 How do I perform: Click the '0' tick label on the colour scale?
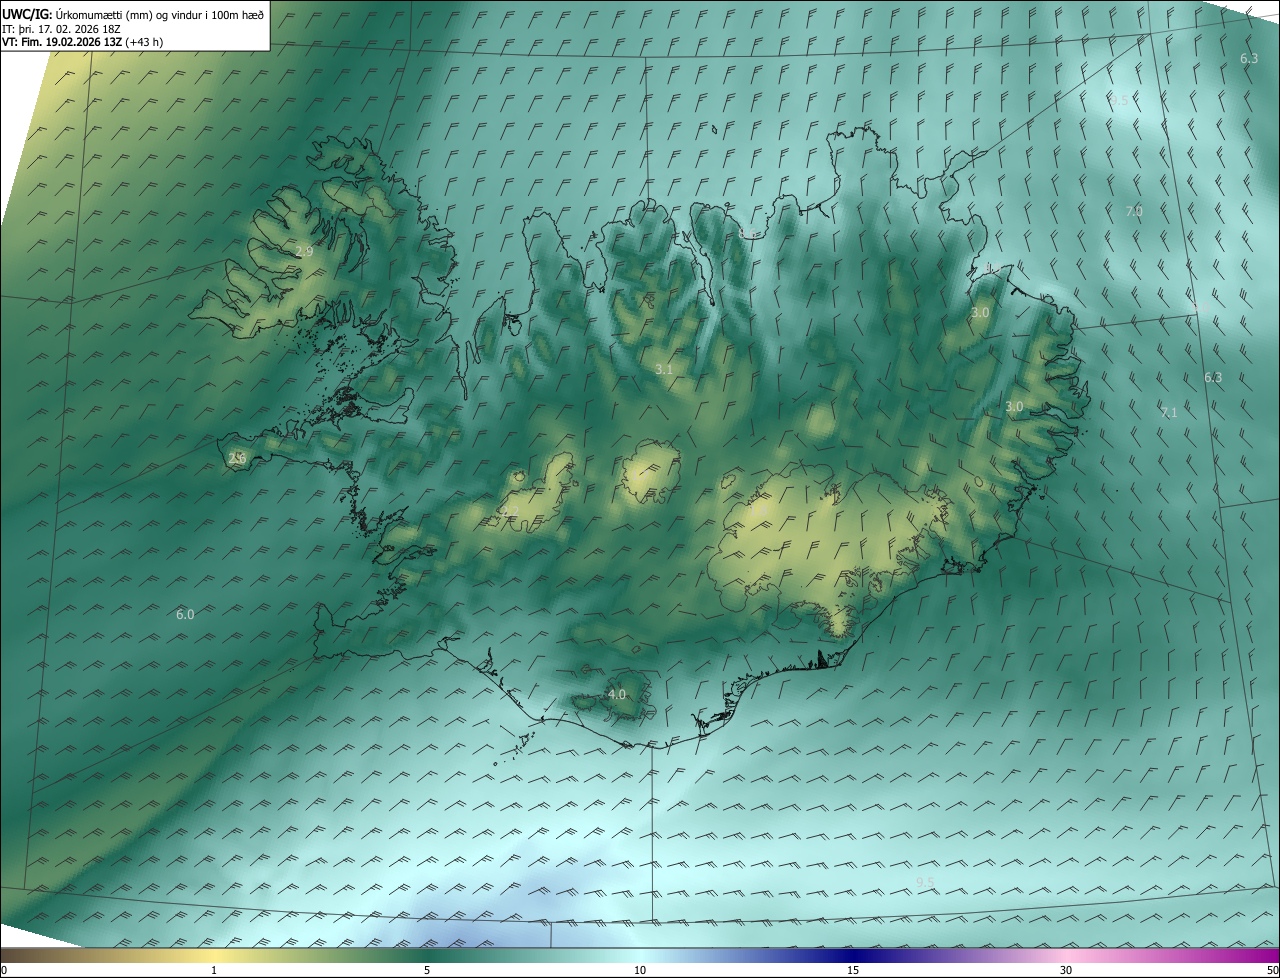pos(4,970)
